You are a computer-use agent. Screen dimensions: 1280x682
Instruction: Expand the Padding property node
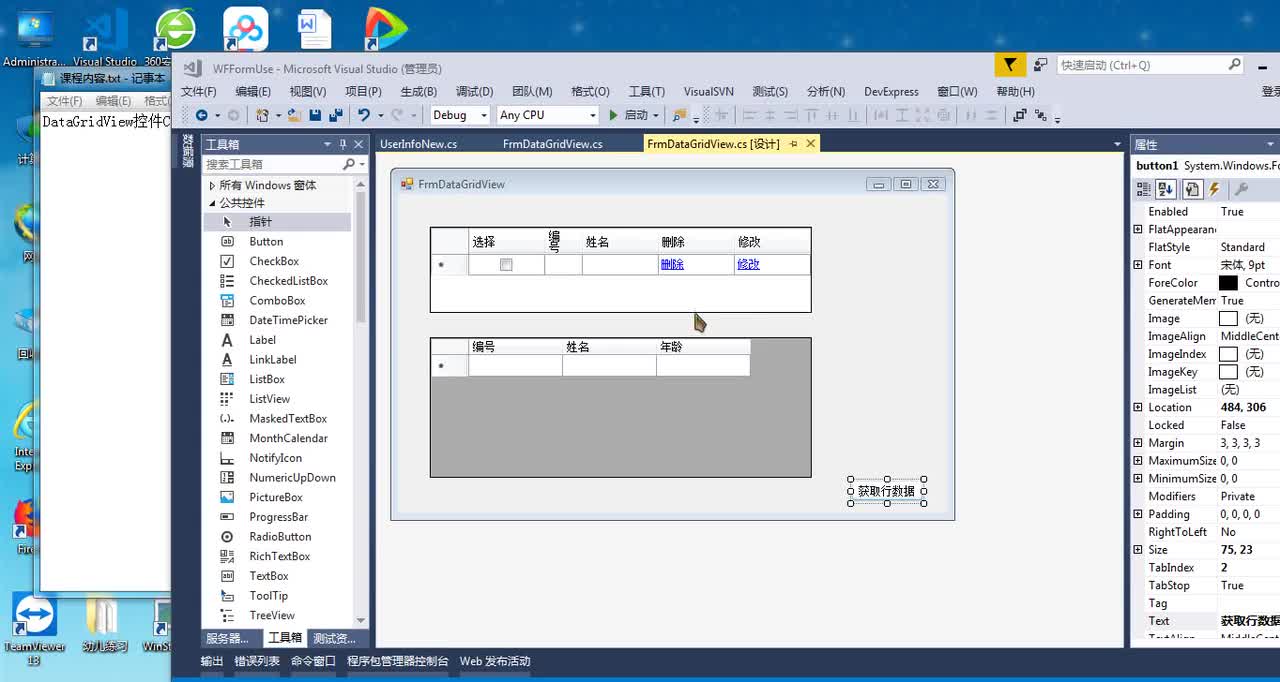[1138, 514]
